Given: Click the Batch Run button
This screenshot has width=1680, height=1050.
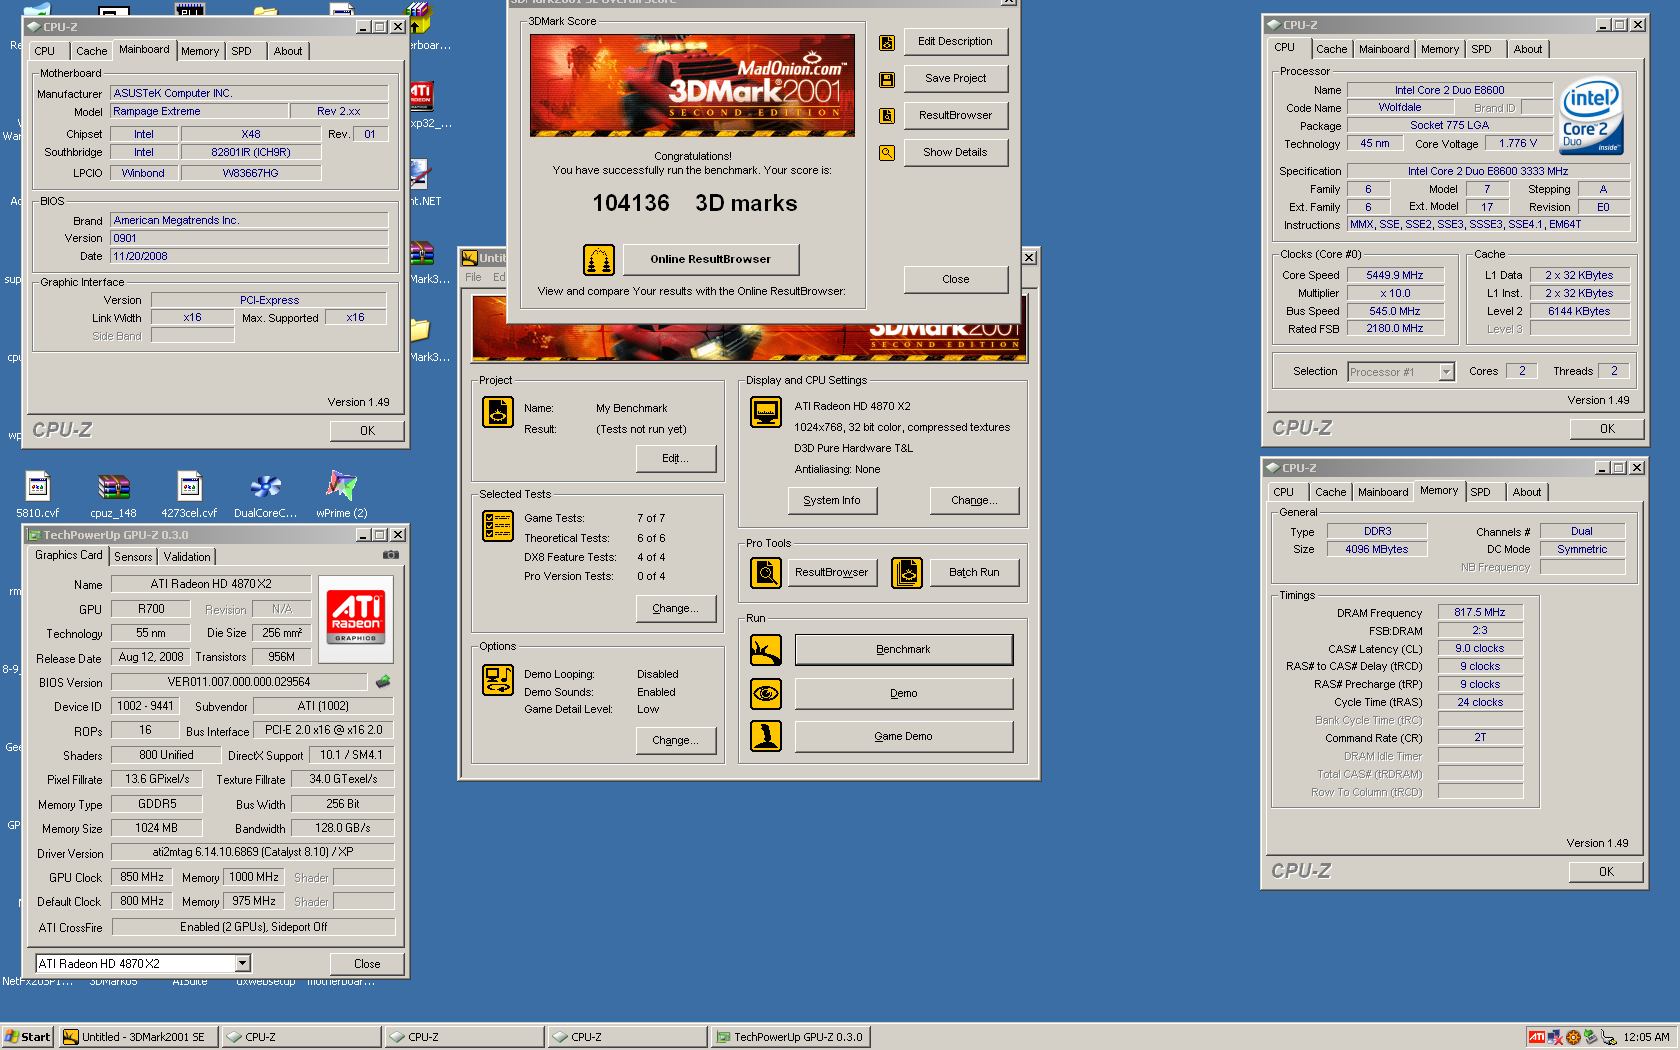Looking at the screenshot, I should click(974, 572).
